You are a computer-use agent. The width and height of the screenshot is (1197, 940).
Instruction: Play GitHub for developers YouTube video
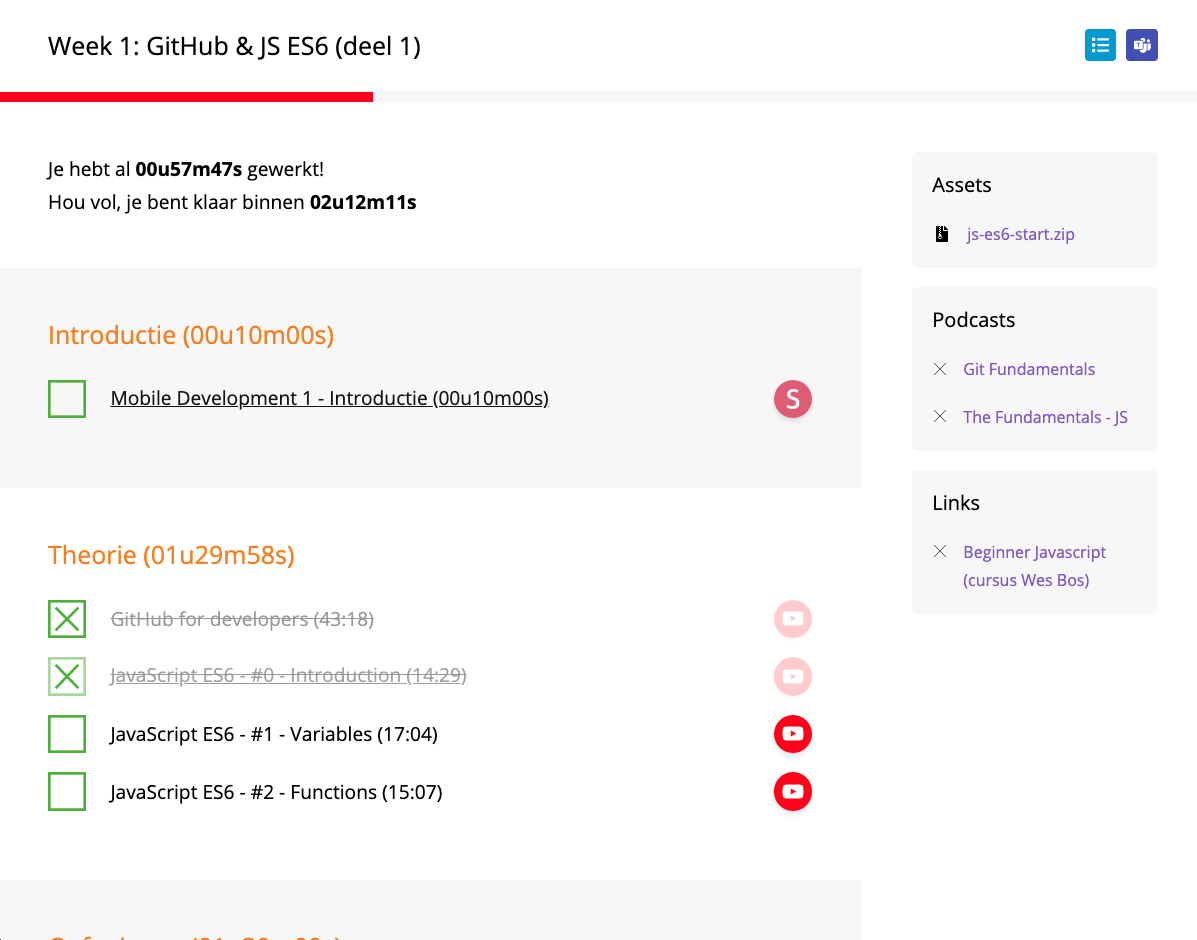click(792, 619)
